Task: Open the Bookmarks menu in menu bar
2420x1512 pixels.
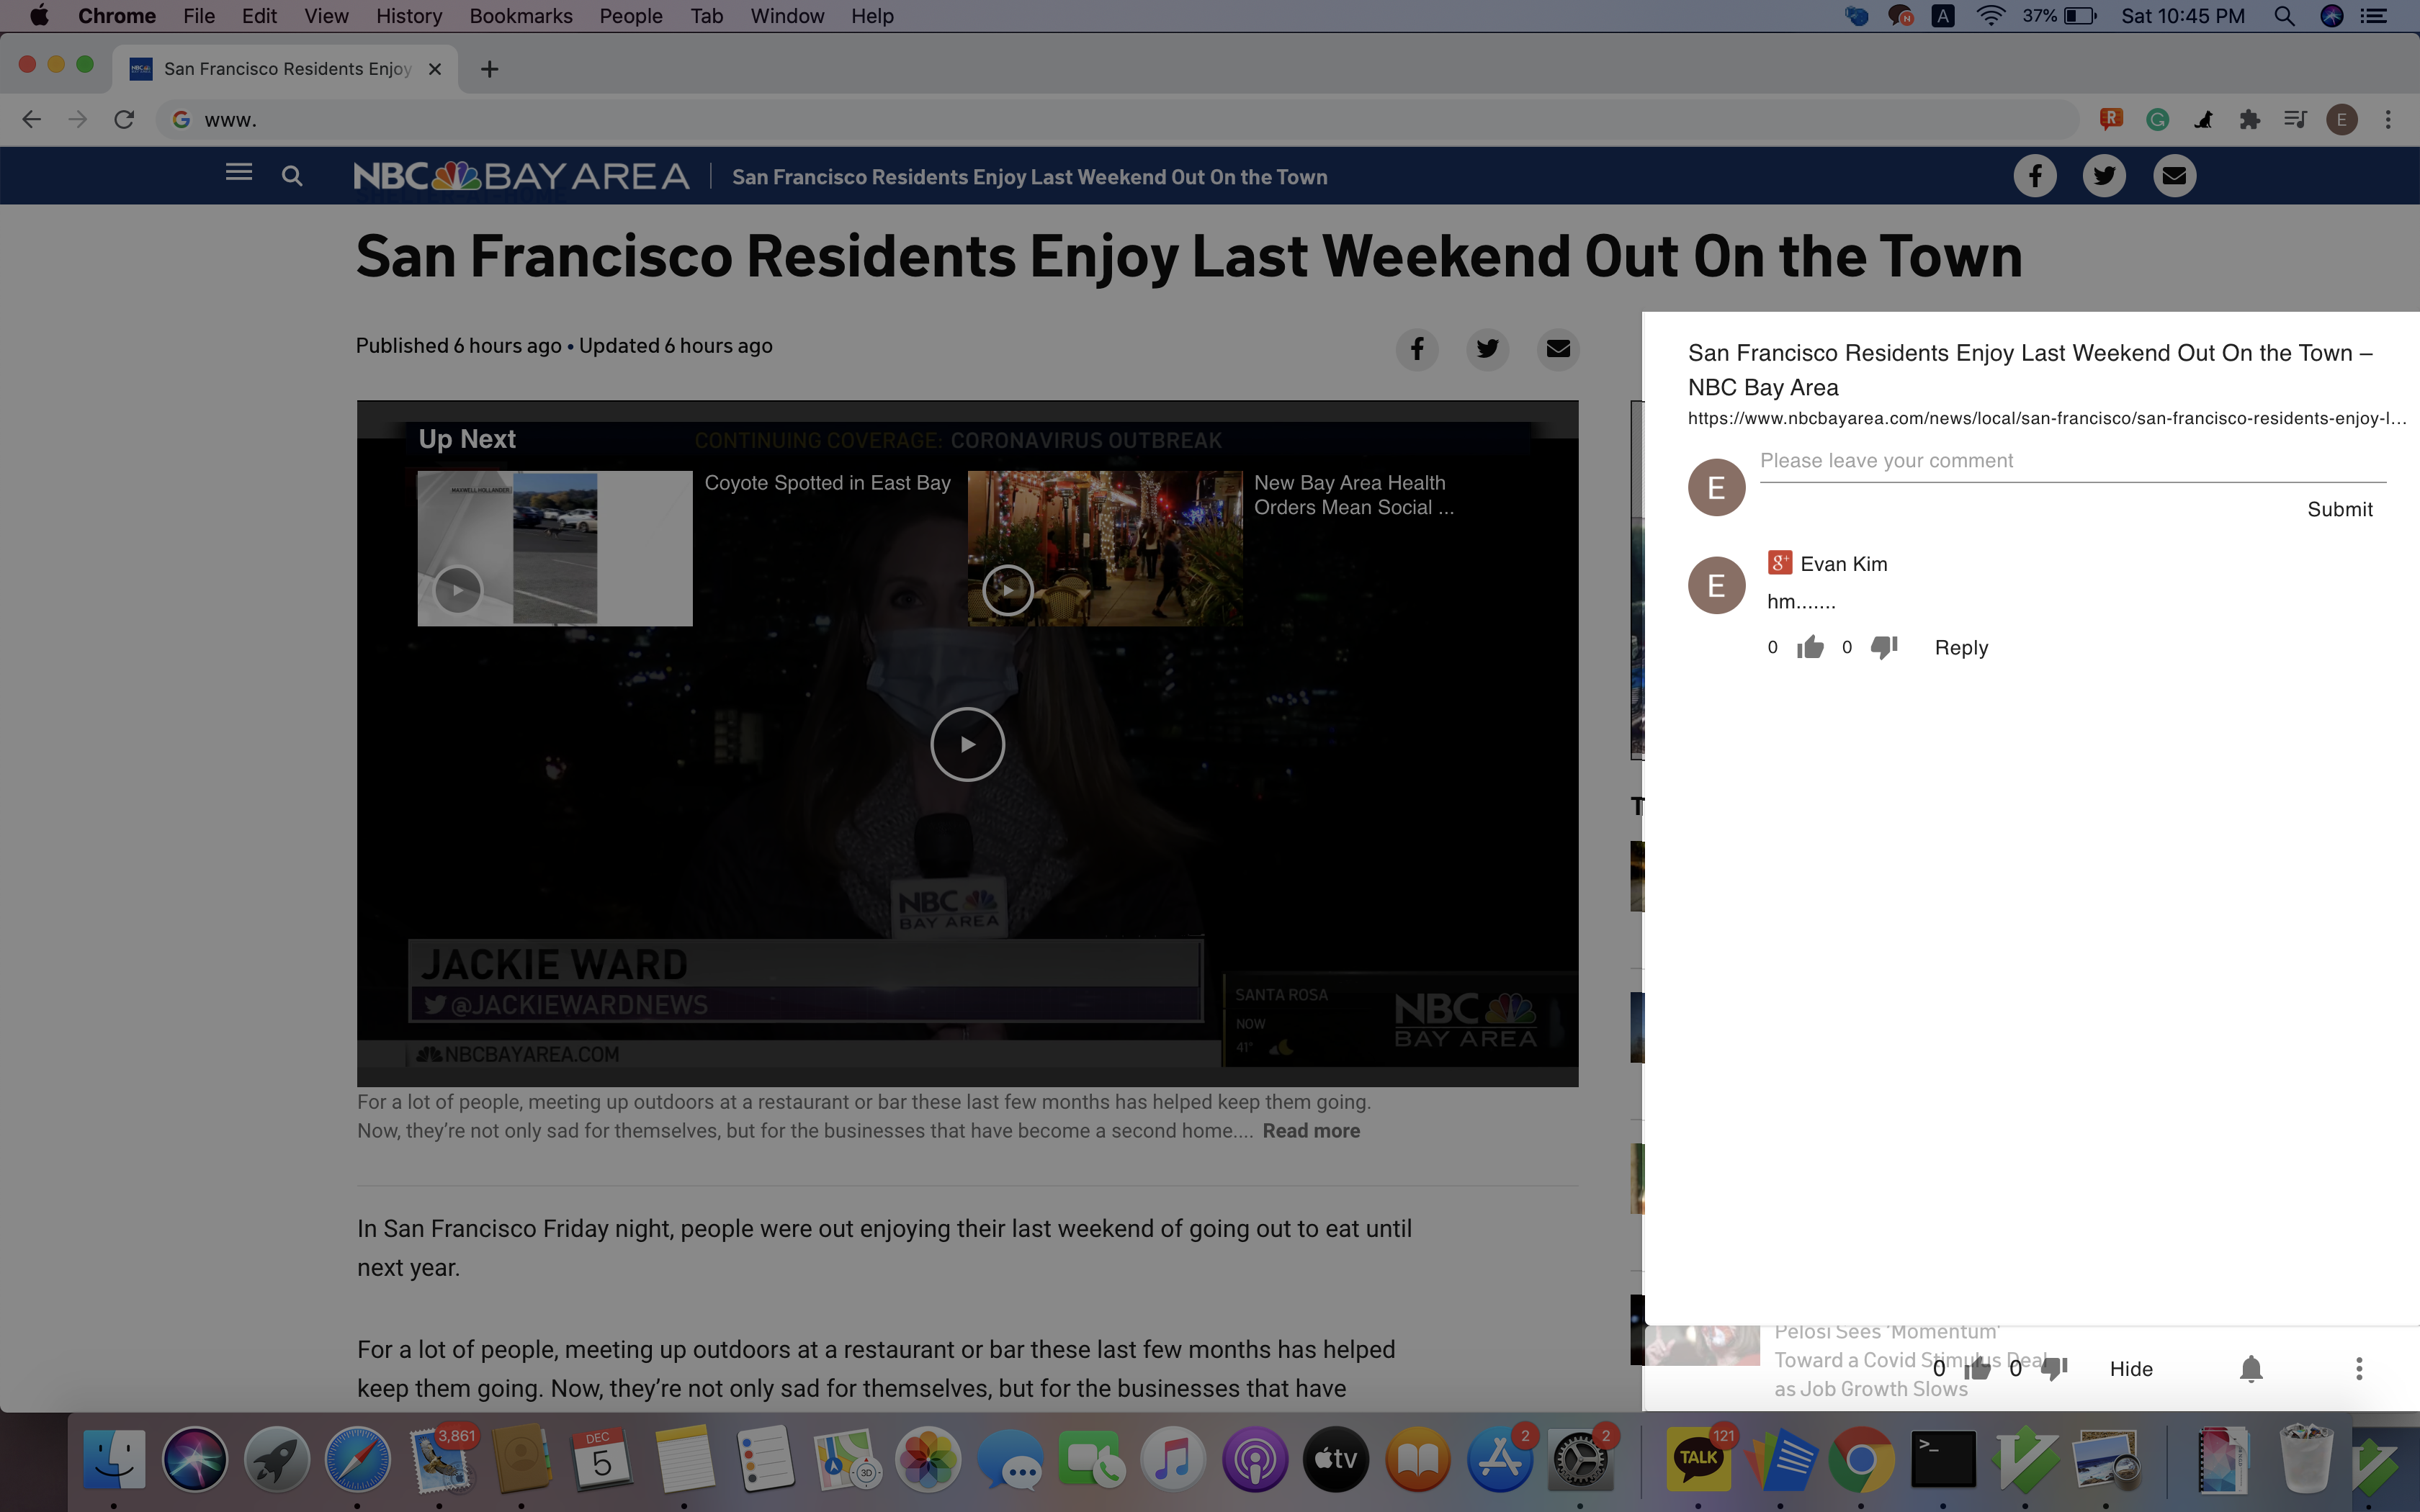Action: 520,16
